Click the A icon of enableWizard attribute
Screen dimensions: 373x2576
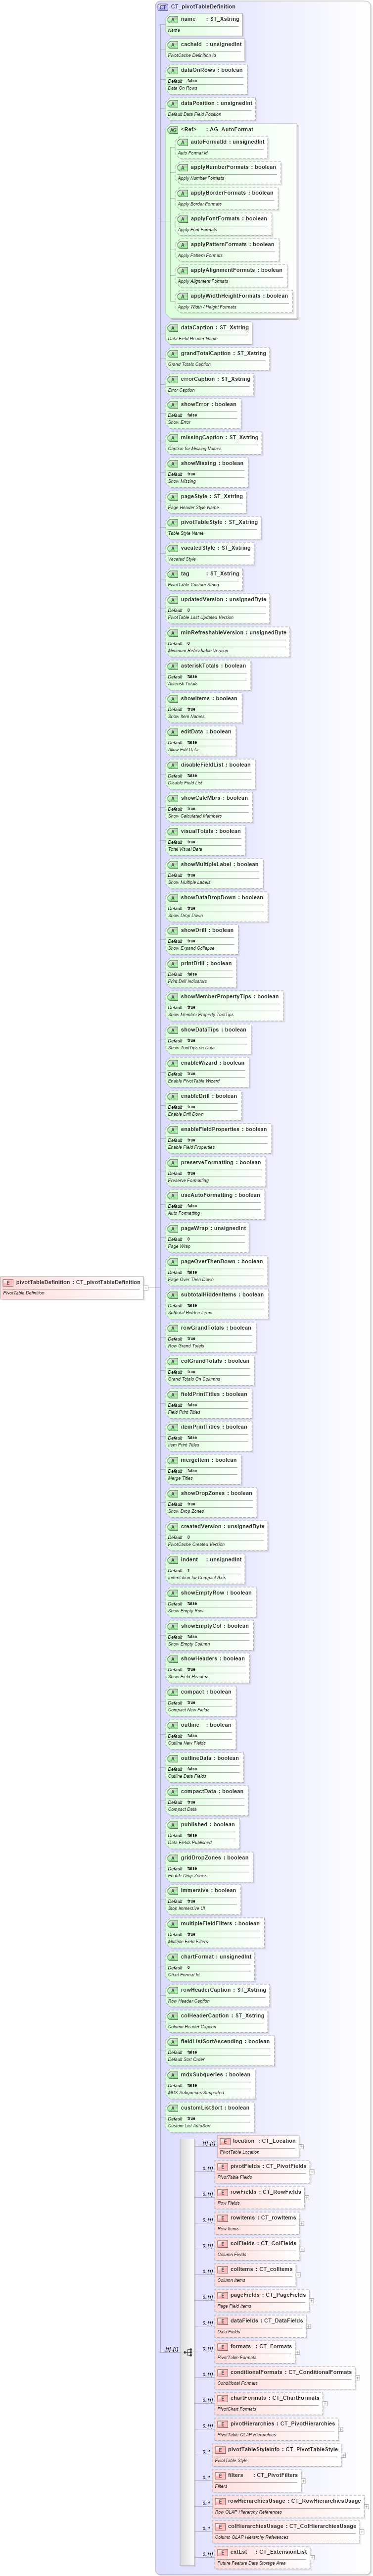pyautogui.click(x=173, y=1063)
